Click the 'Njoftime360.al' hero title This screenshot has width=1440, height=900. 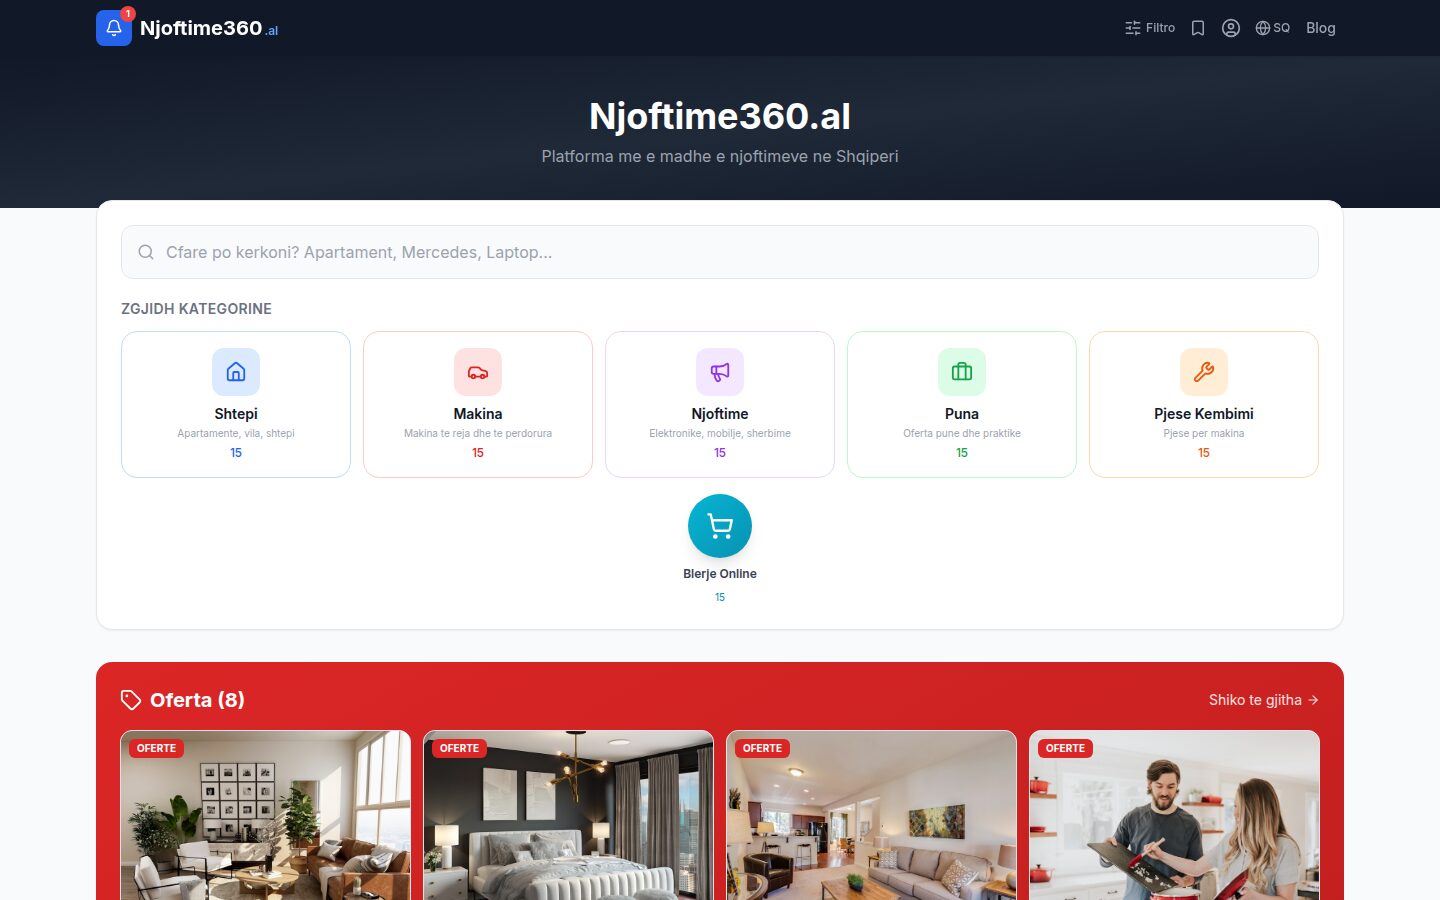720,116
